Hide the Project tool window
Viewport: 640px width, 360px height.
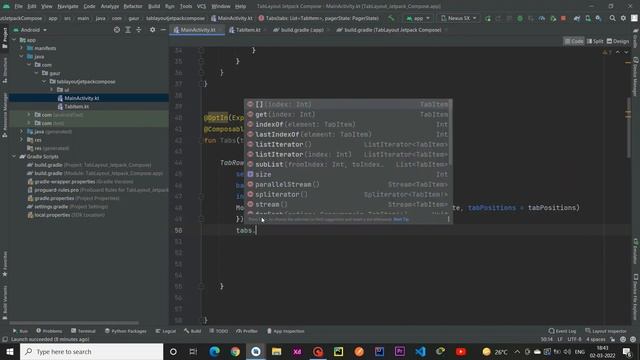(163, 30)
